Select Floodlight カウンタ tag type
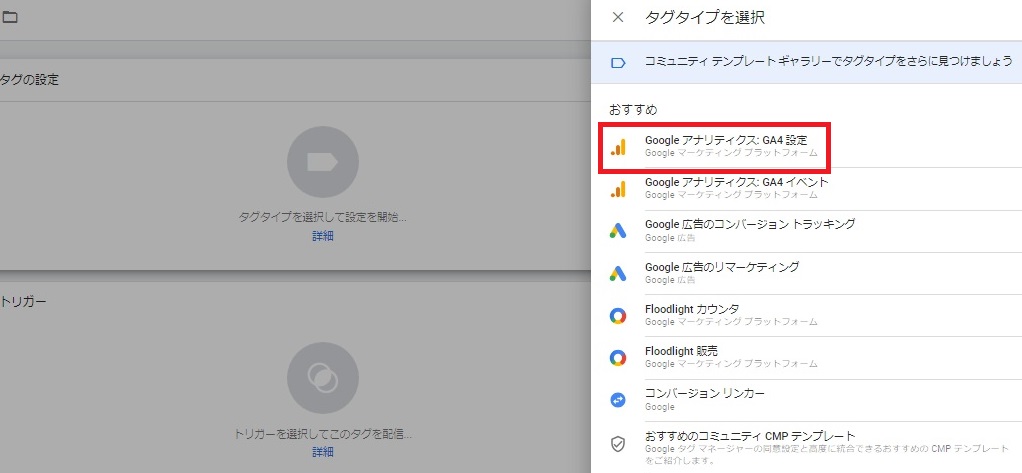The height and width of the screenshot is (473, 1022). [806, 315]
